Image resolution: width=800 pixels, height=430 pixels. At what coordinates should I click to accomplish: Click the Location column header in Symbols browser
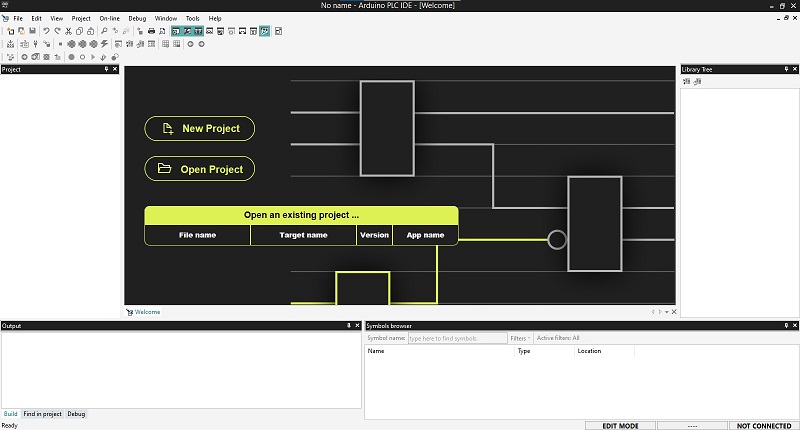pyautogui.click(x=604, y=351)
